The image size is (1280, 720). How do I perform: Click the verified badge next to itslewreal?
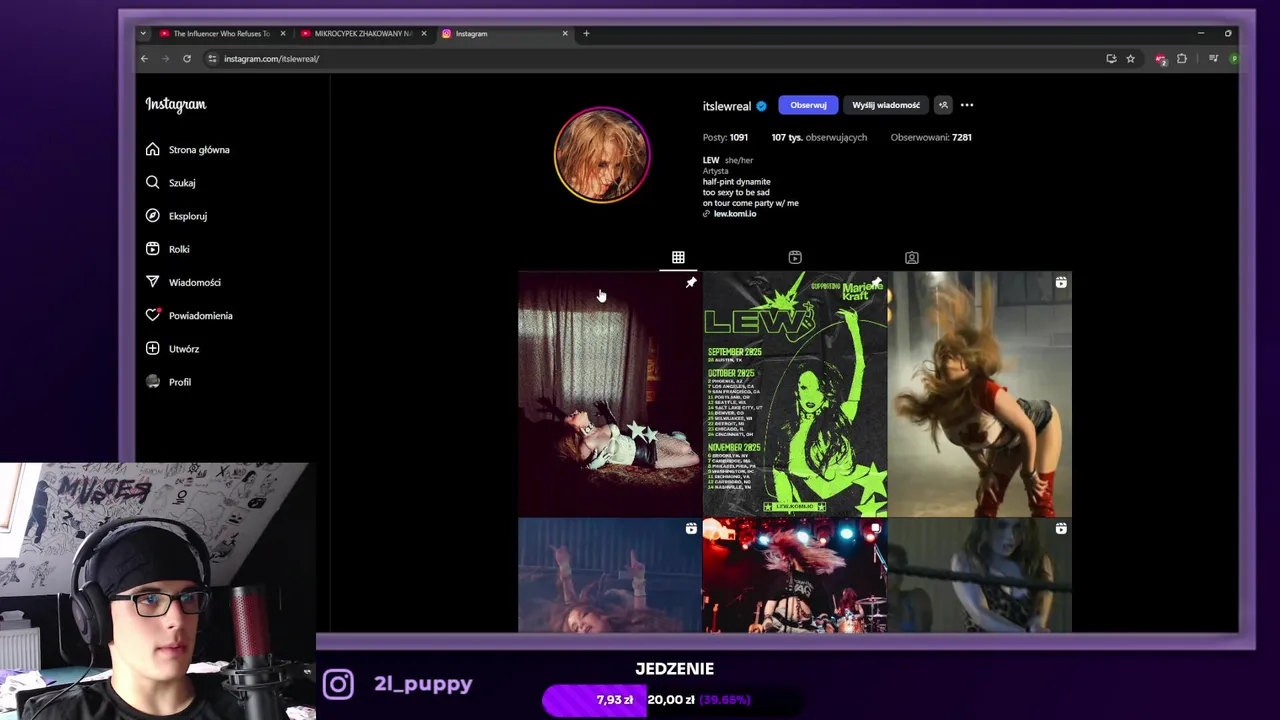point(761,106)
